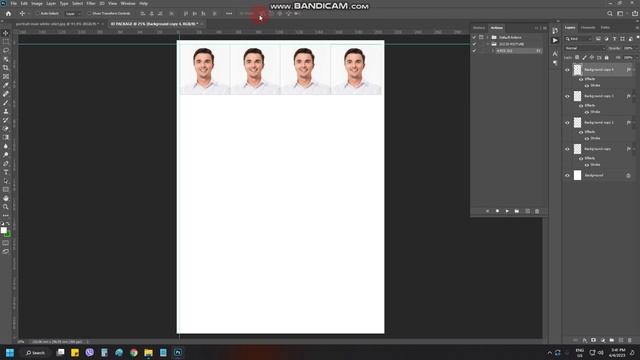Select the Horizontal Type tool
The image size is (640, 360).
coord(6,172)
